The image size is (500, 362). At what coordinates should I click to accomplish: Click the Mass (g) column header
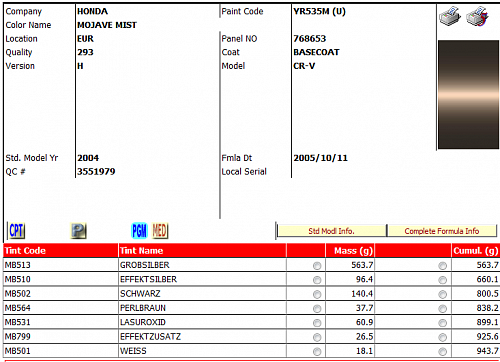(350, 251)
